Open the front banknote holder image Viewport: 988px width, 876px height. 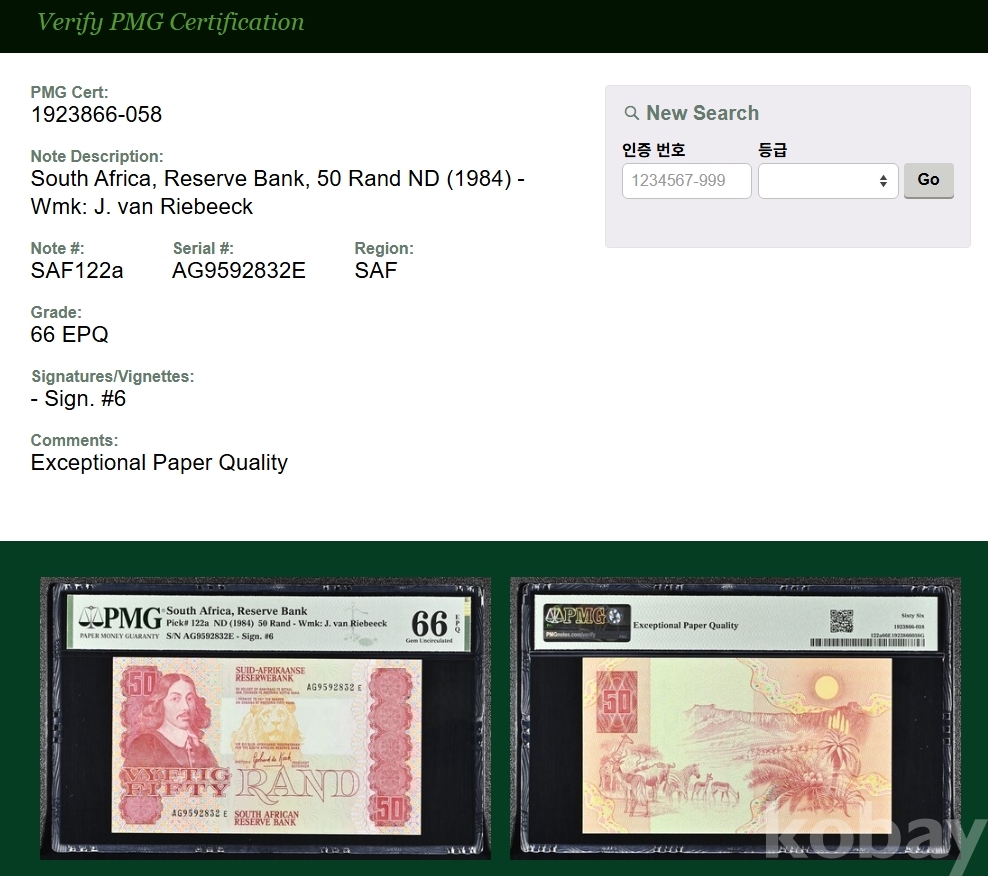tap(265, 718)
